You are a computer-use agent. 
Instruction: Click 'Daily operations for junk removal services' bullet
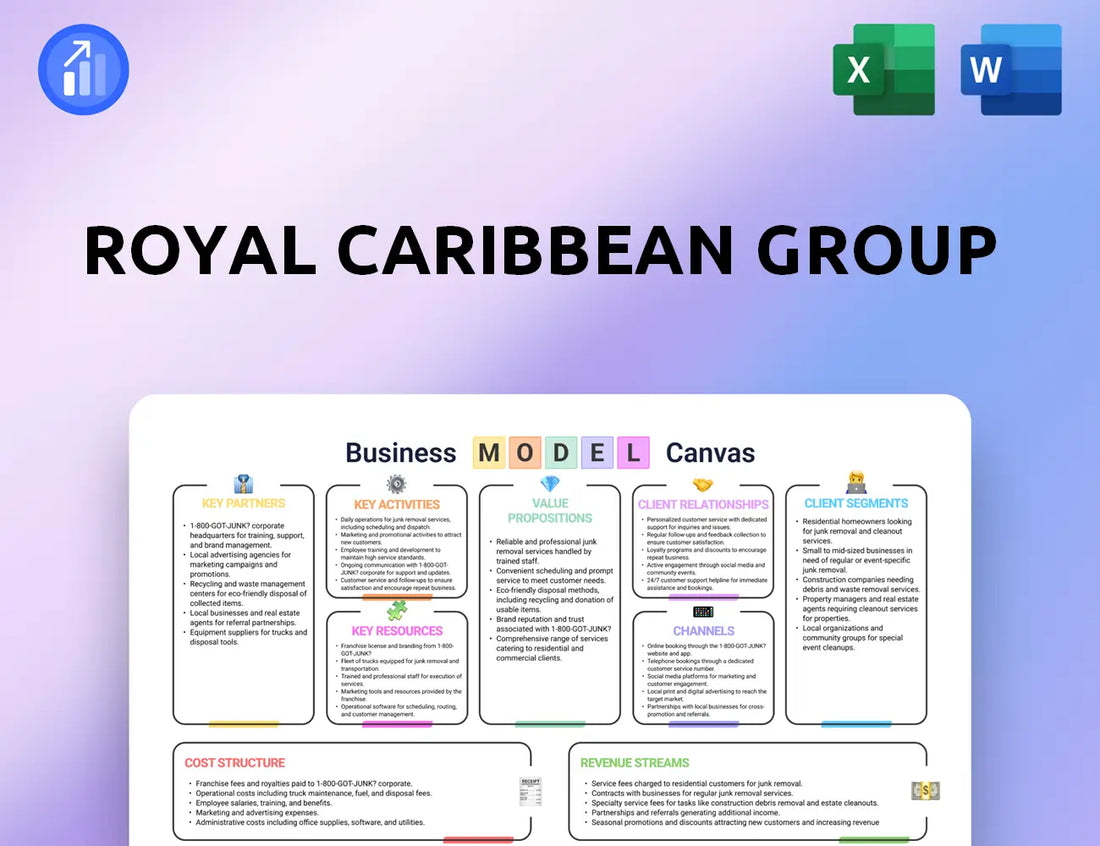point(398,523)
